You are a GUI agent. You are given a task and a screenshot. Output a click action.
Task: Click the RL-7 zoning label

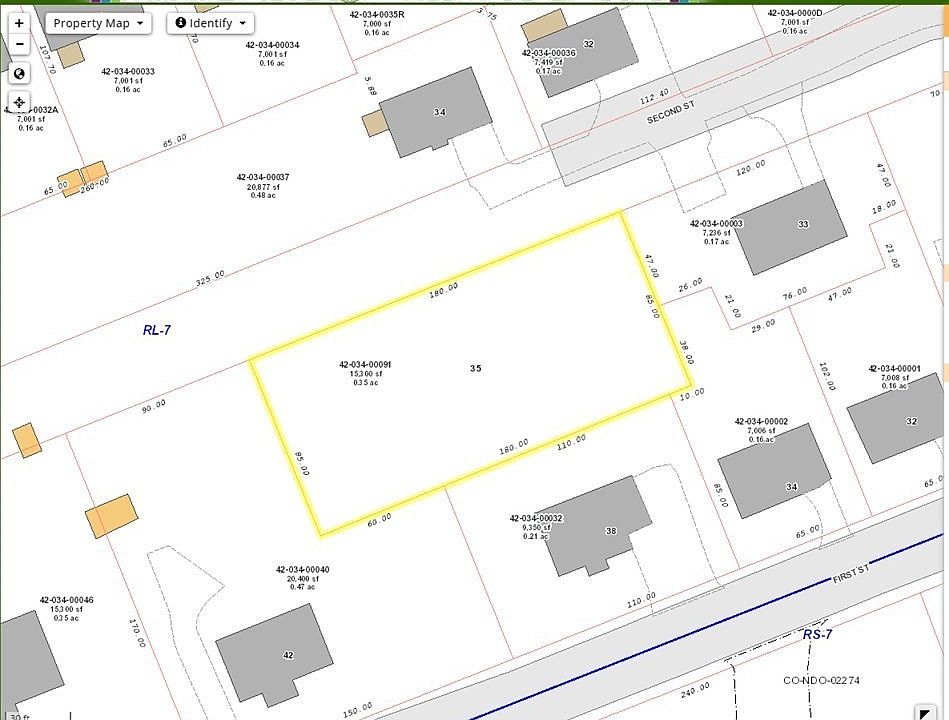(157, 330)
